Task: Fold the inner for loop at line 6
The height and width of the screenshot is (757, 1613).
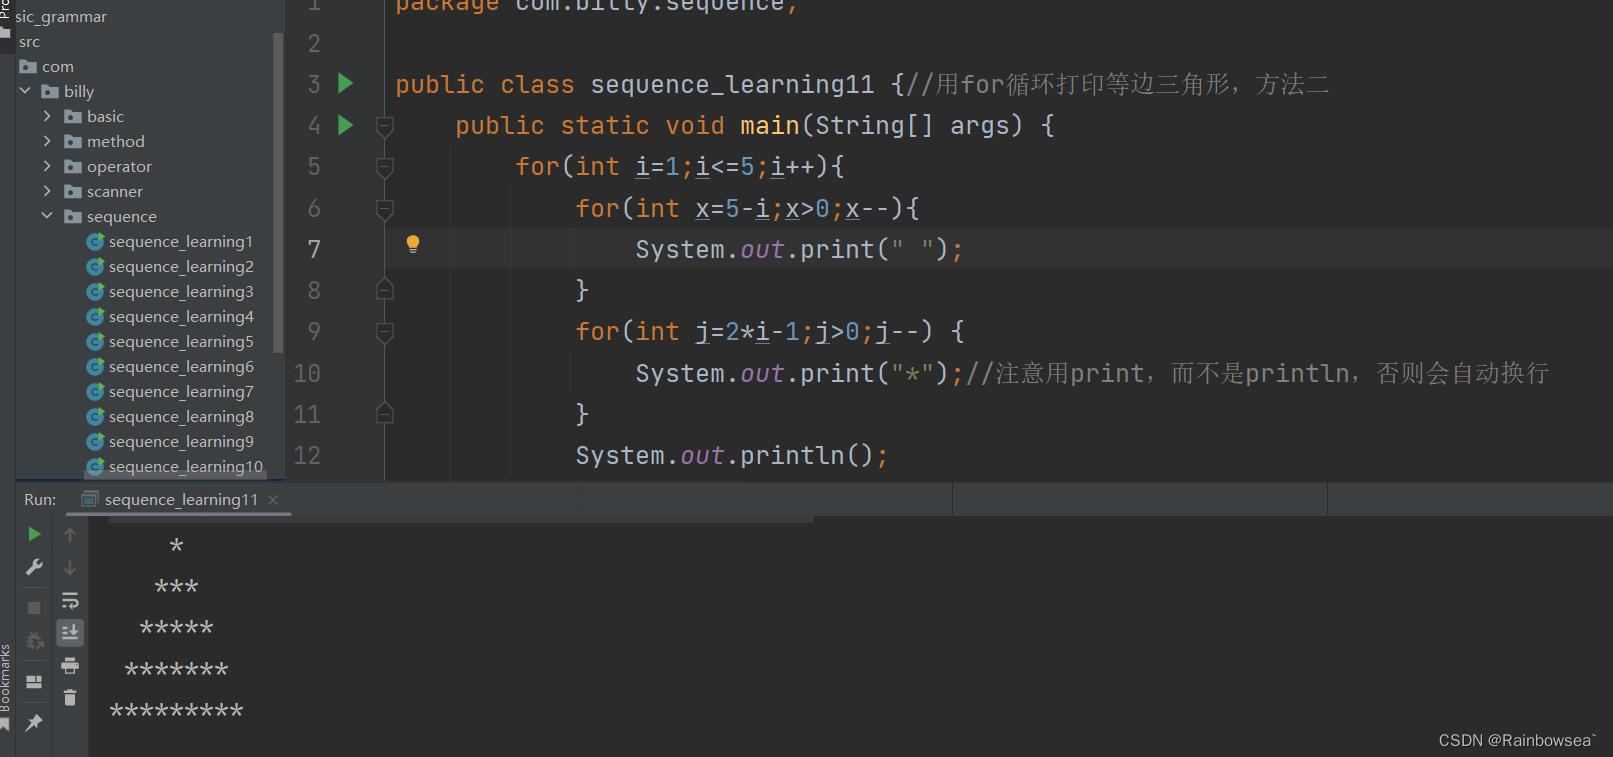Action: point(385,209)
